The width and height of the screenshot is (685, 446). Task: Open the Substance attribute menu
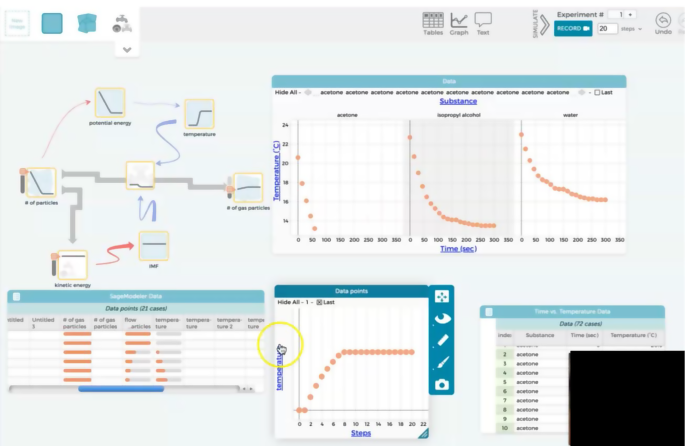458,101
